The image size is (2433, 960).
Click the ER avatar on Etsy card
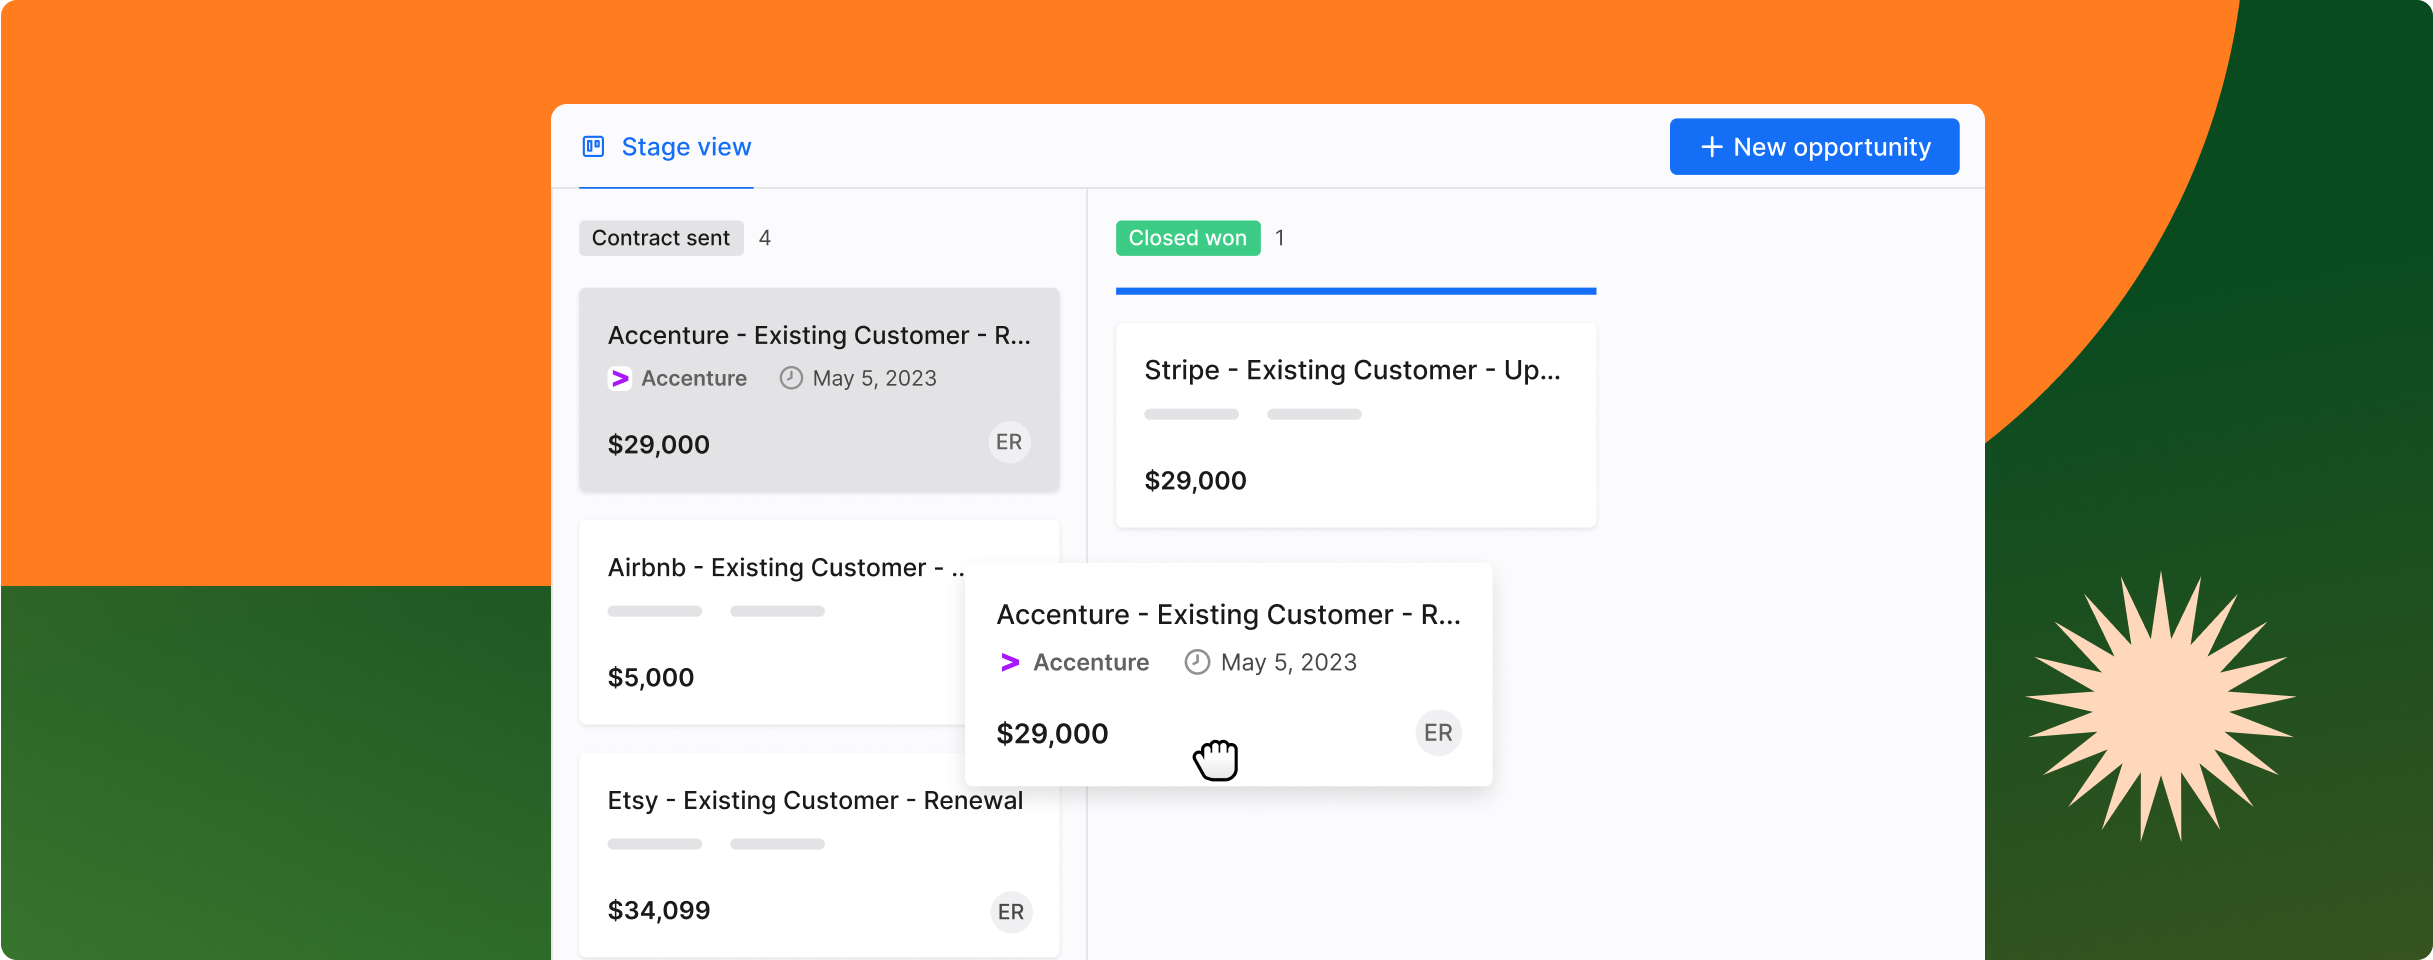1011,912
